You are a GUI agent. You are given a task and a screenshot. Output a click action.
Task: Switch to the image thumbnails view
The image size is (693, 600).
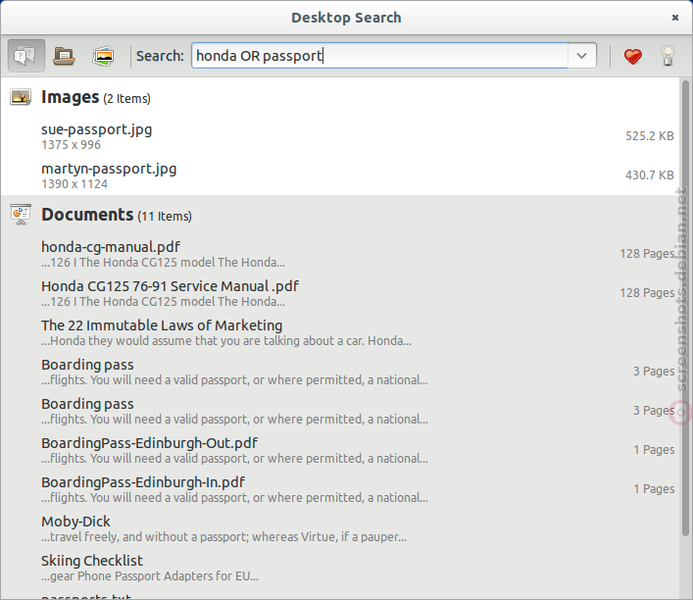click(103, 56)
